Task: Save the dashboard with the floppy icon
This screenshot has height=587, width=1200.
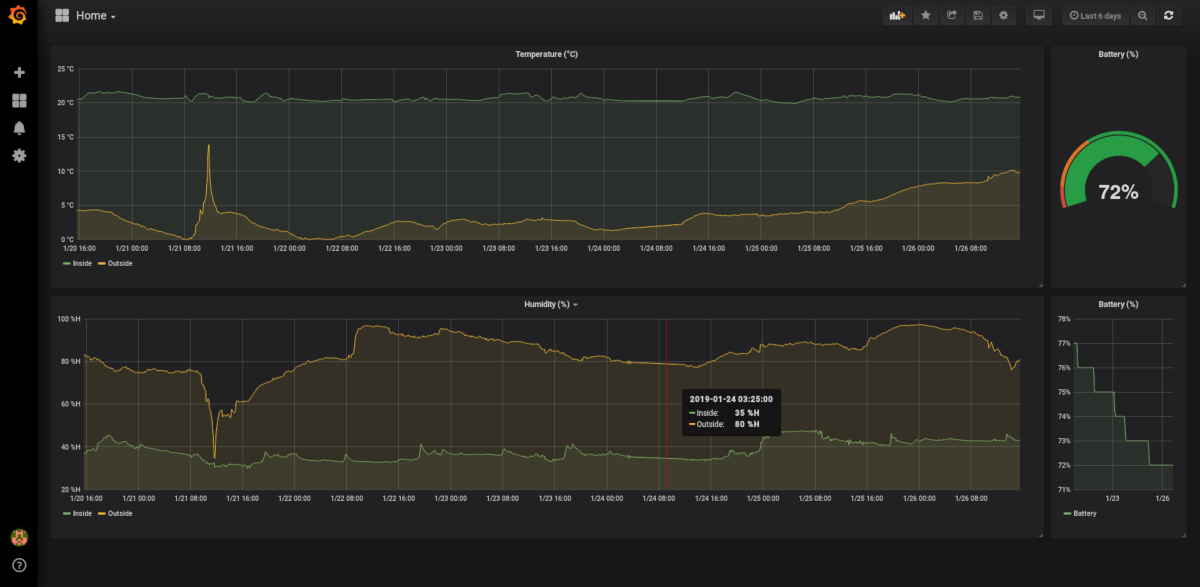Action: pos(978,16)
